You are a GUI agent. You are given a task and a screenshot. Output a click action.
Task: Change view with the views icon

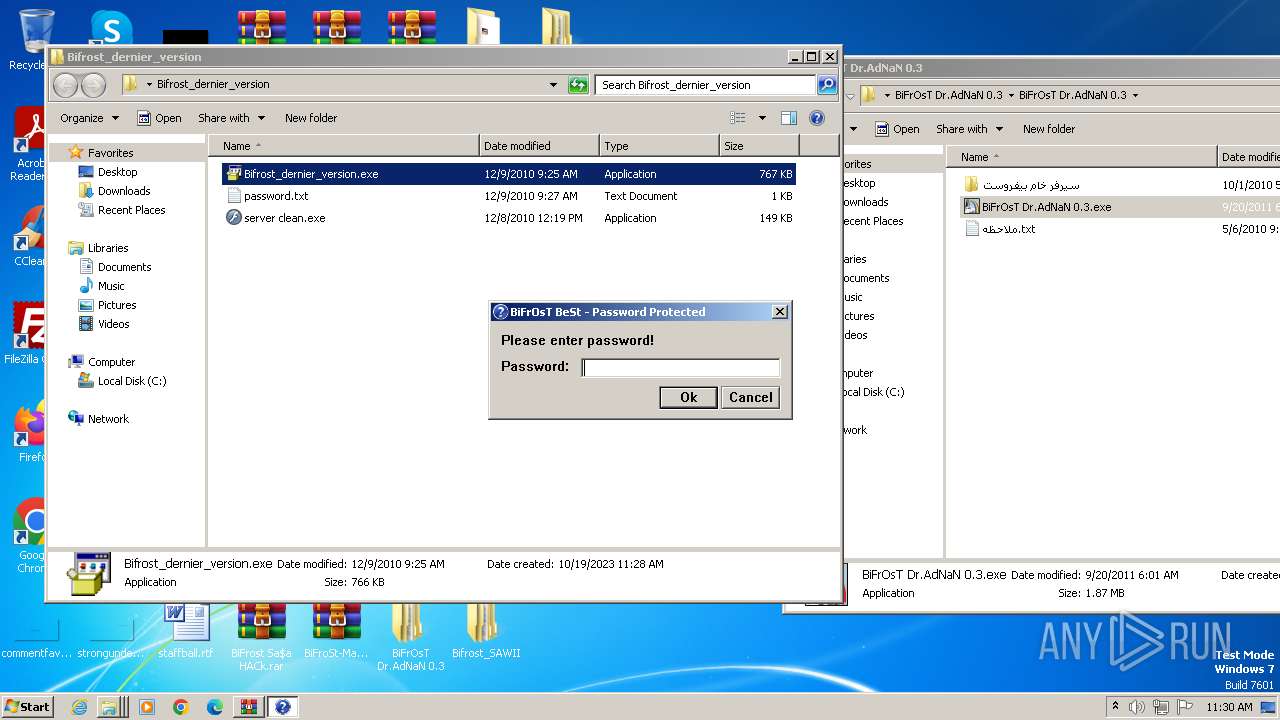[738, 118]
